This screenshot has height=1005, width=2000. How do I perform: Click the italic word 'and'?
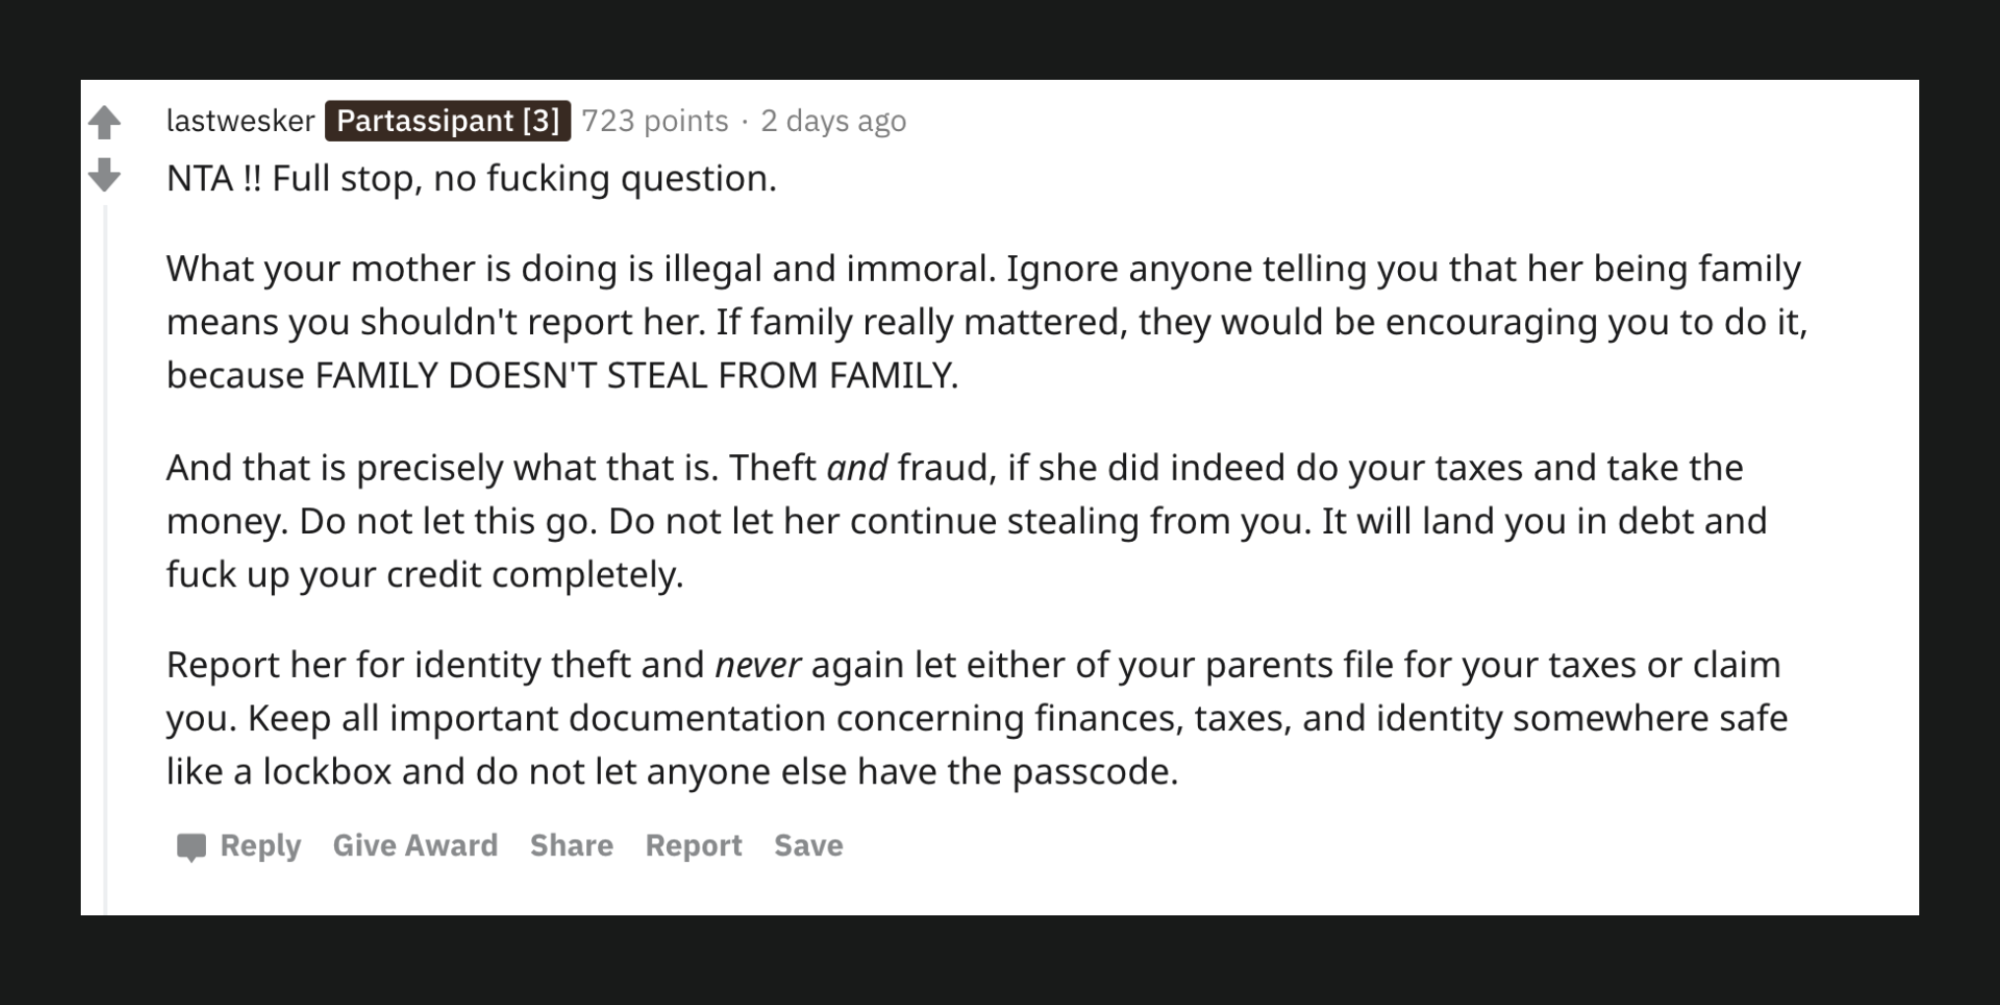click(x=856, y=468)
